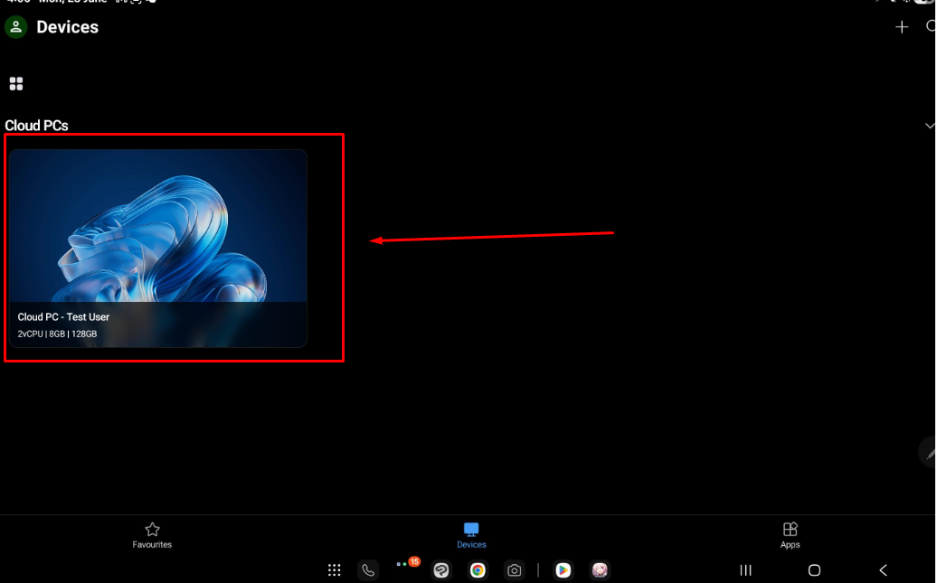Switch to the Devices tab
This screenshot has height=583, width=936.
[x=471, y=535]
